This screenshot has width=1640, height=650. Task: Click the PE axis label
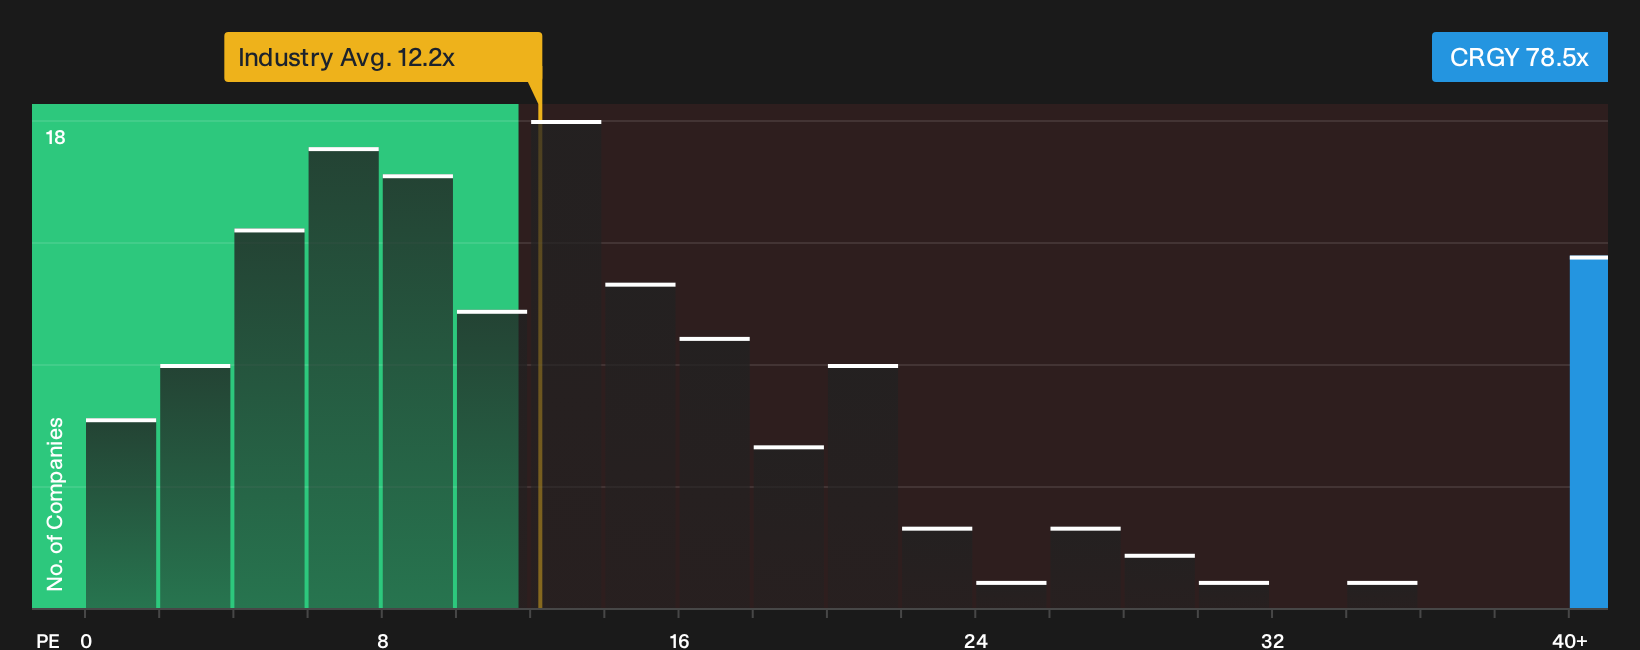[x=48, y=641]
